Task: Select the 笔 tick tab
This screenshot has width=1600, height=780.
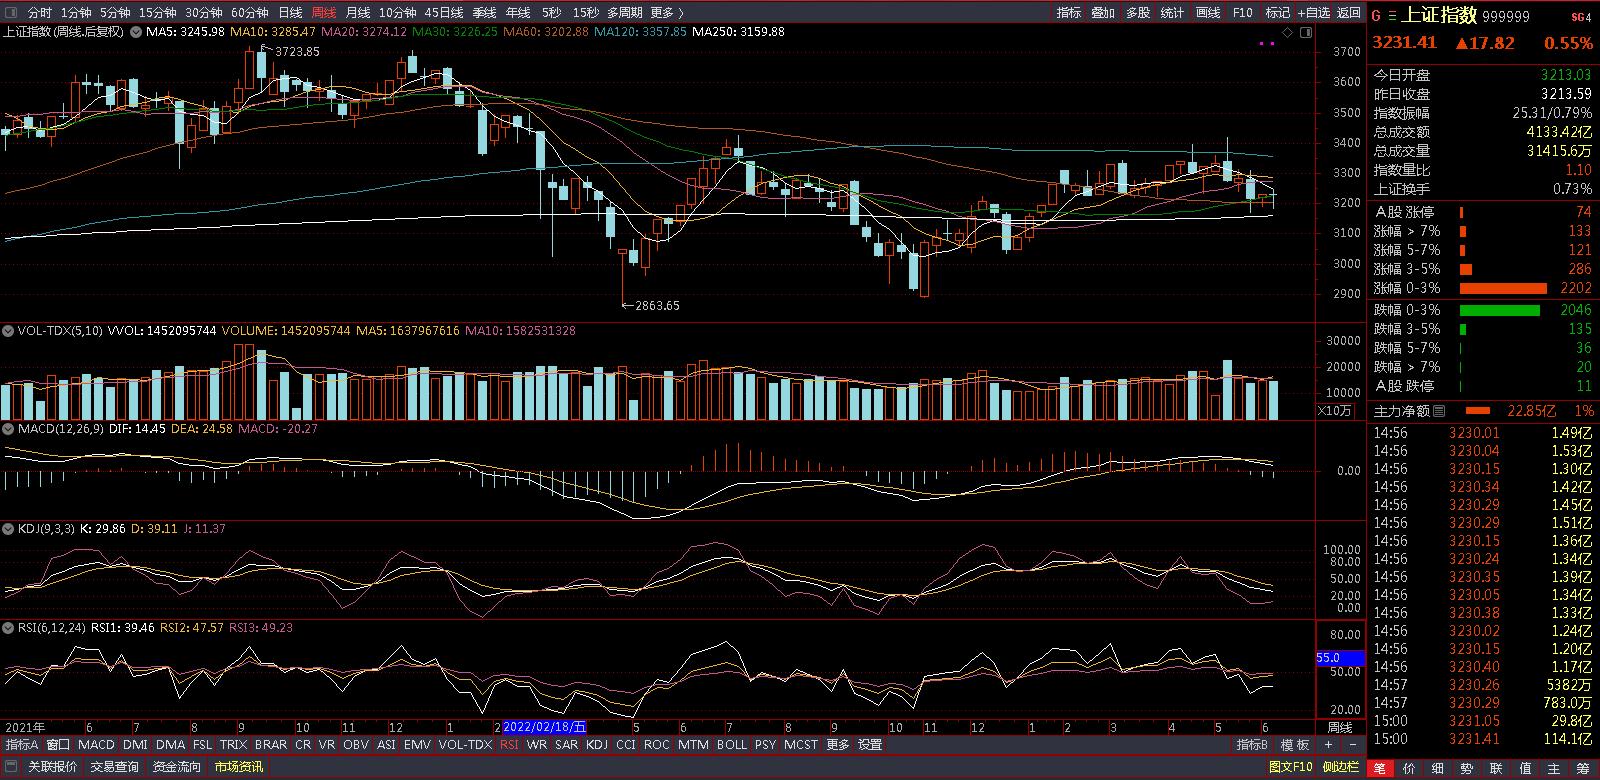Action: (x=1380, y=768)
